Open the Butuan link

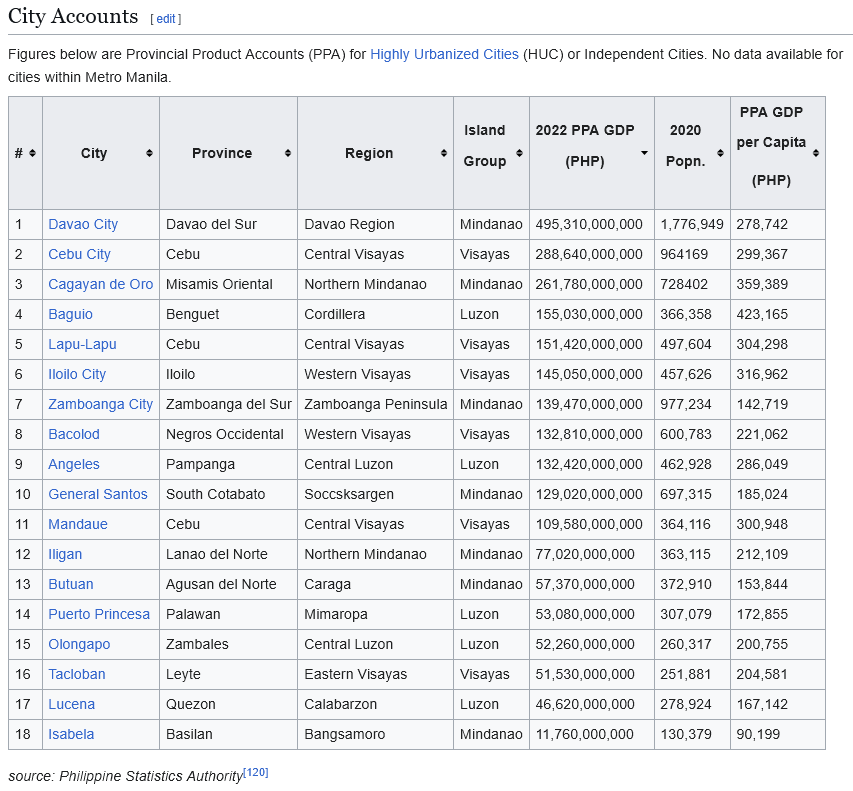pos(71,584)
